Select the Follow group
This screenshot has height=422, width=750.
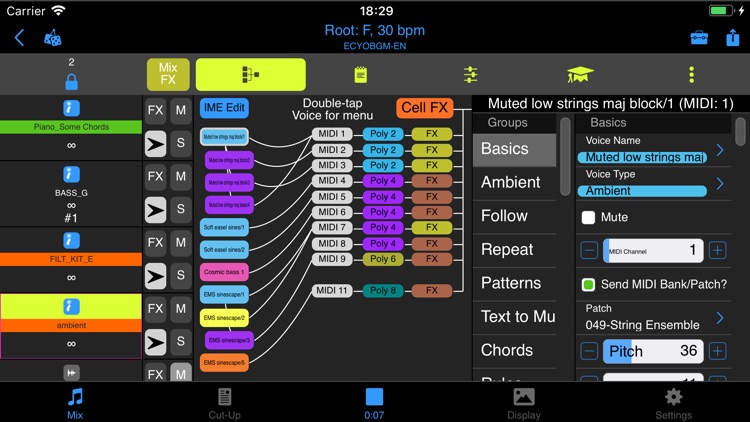[515, 216]
